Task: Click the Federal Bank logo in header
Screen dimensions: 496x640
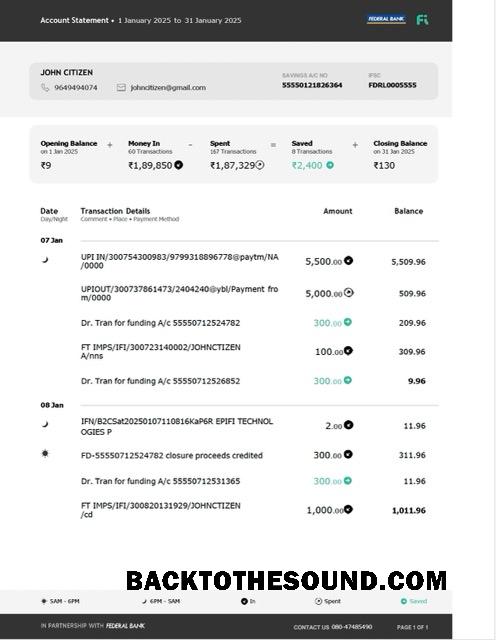Action: [386, 19]
